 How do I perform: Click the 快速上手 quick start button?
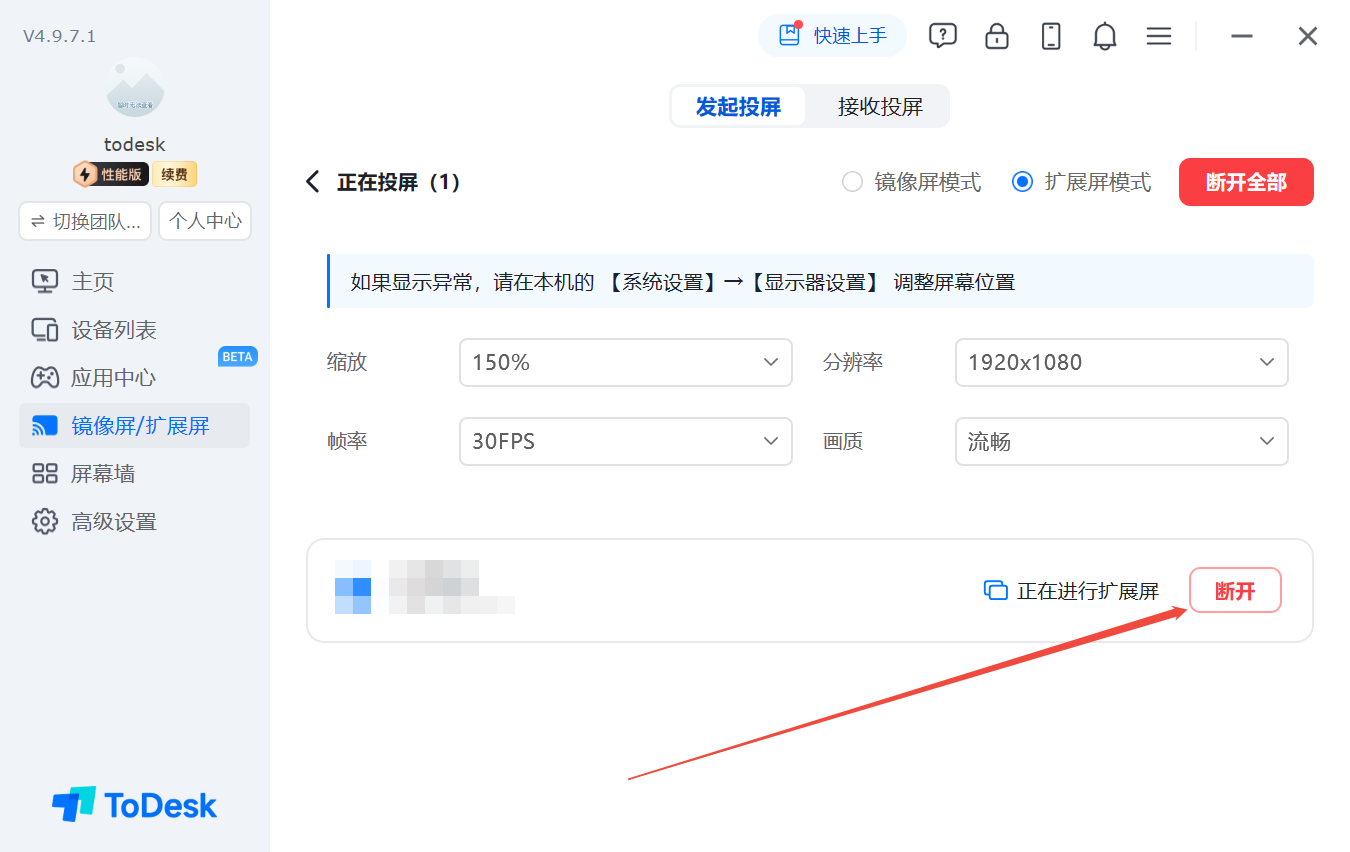832,36
